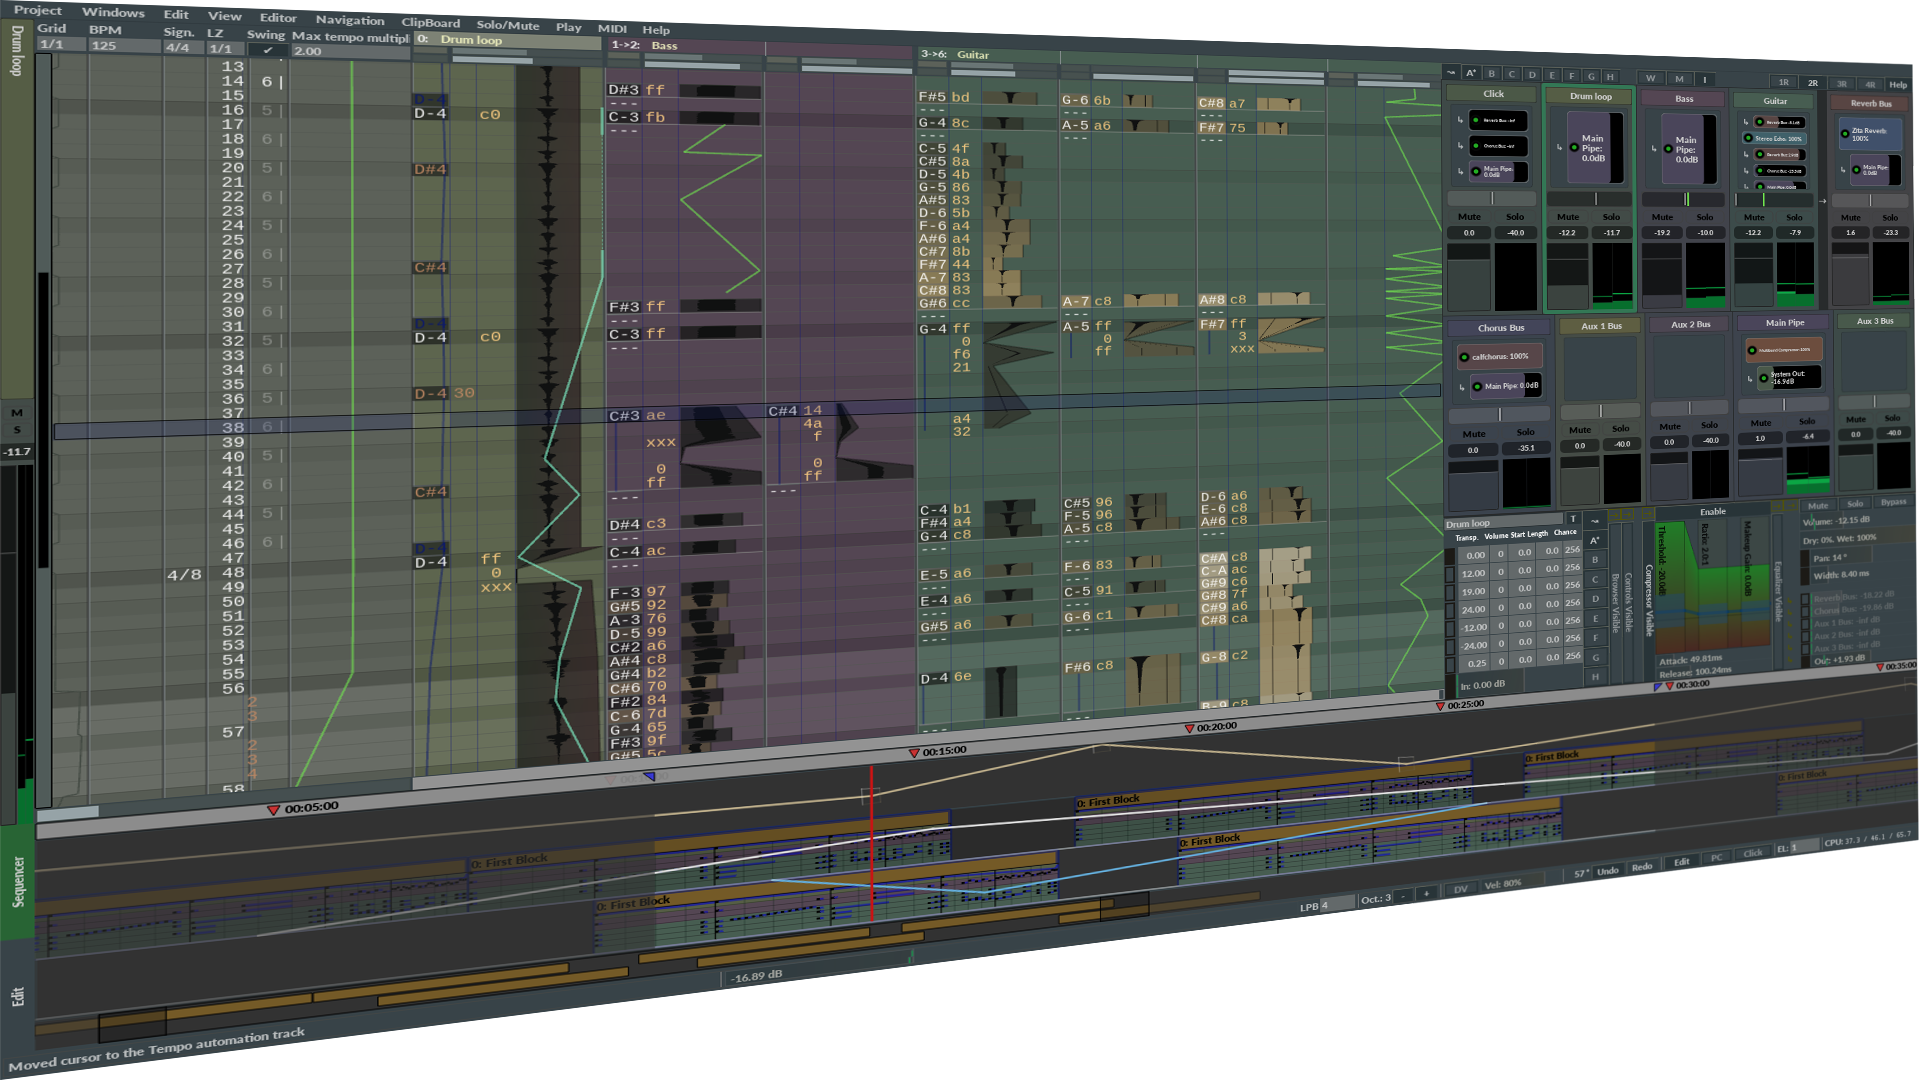
Task: Click octave plus (+) button
Action: 1426,893
